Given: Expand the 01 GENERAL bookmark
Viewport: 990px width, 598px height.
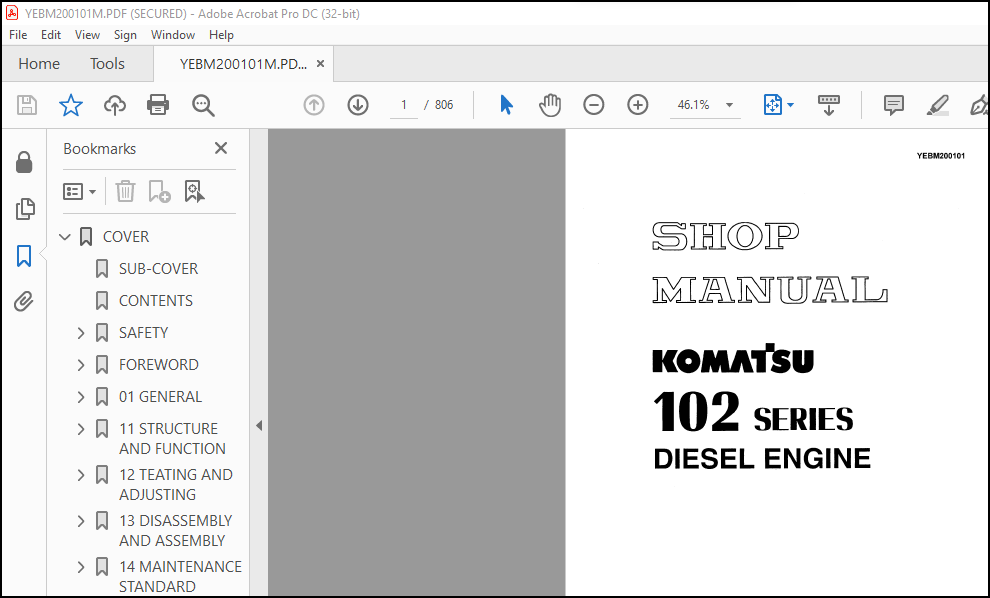Looking at the screenshot, I should click(x=81, y=397).
